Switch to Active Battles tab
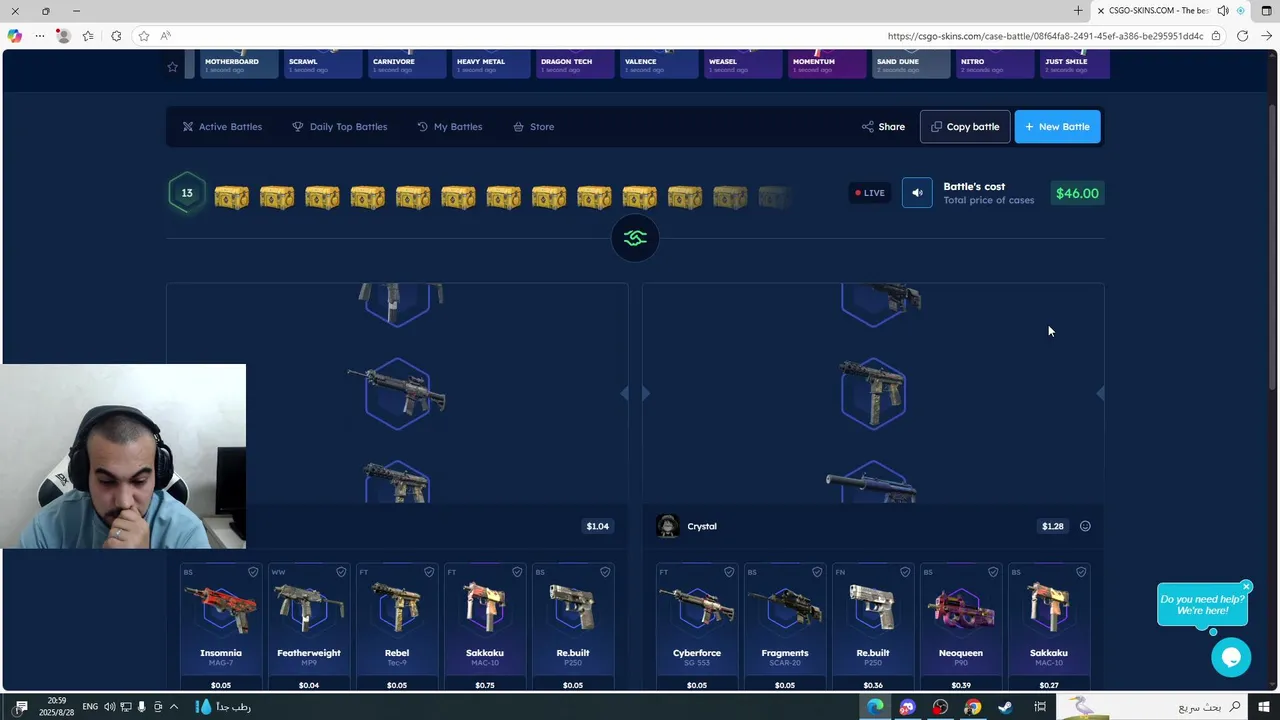The height and width of the screenshot is (720, 1280). 222,127
